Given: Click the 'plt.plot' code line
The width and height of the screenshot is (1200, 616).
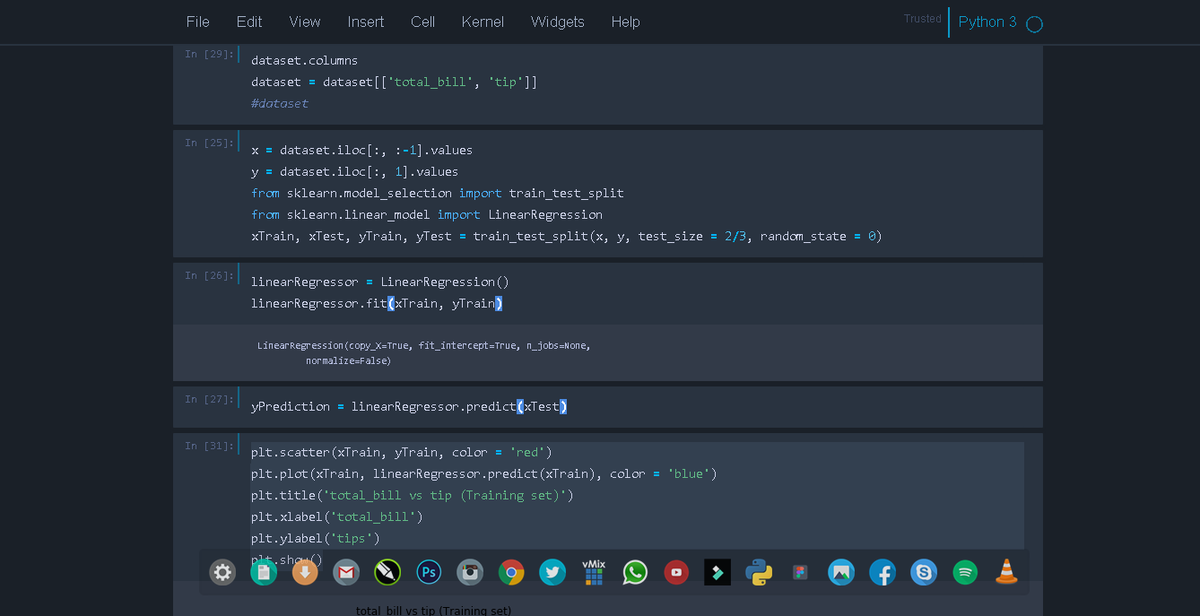Looking at the screenshot, I should [x=484, y=474].
